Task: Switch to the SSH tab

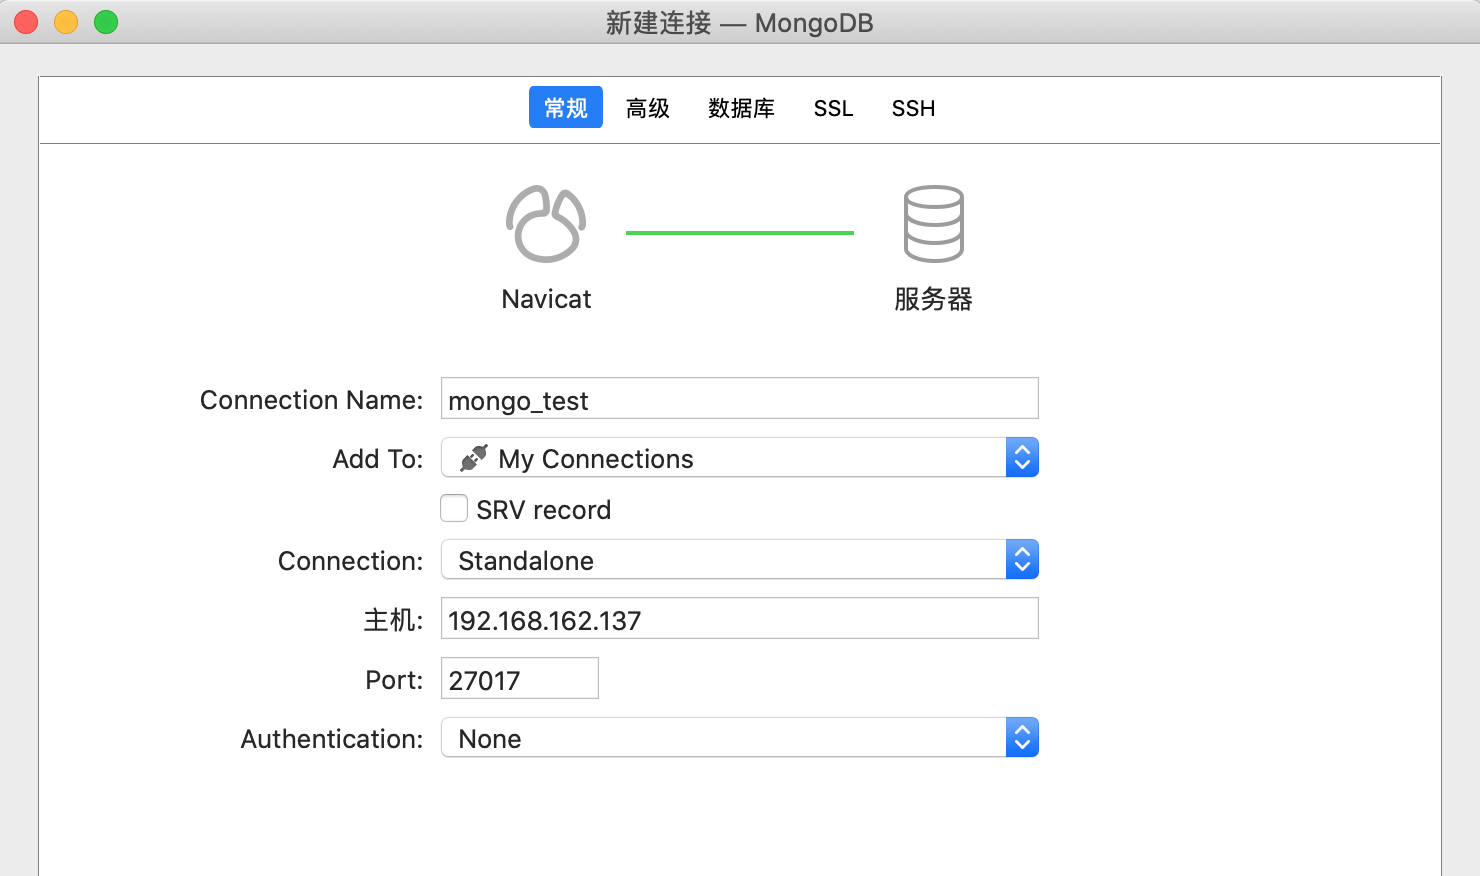Action: 913,108
